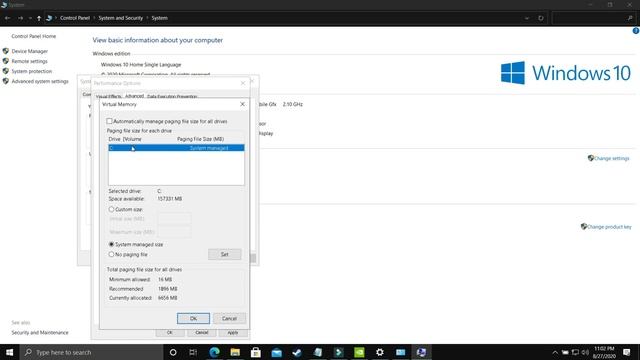Click Control Panel breadcrumb
The width and height of the screenshot is (640, 360).
click(x=75, y=18)
